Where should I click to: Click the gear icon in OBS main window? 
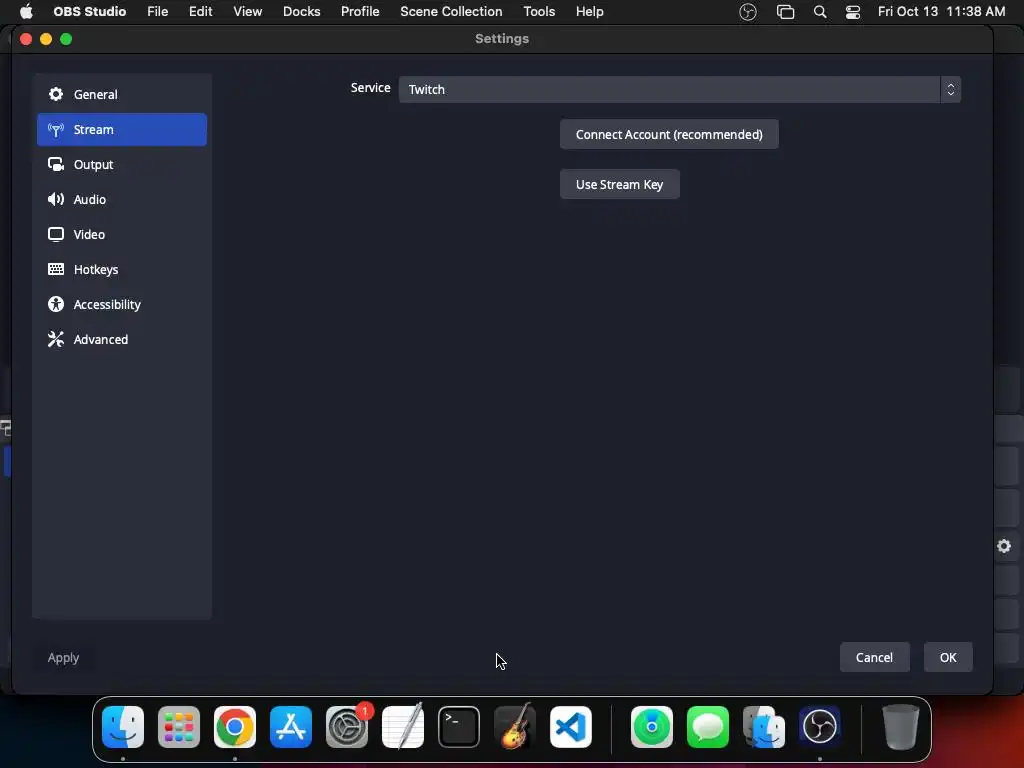click(x=1004, y=546)
